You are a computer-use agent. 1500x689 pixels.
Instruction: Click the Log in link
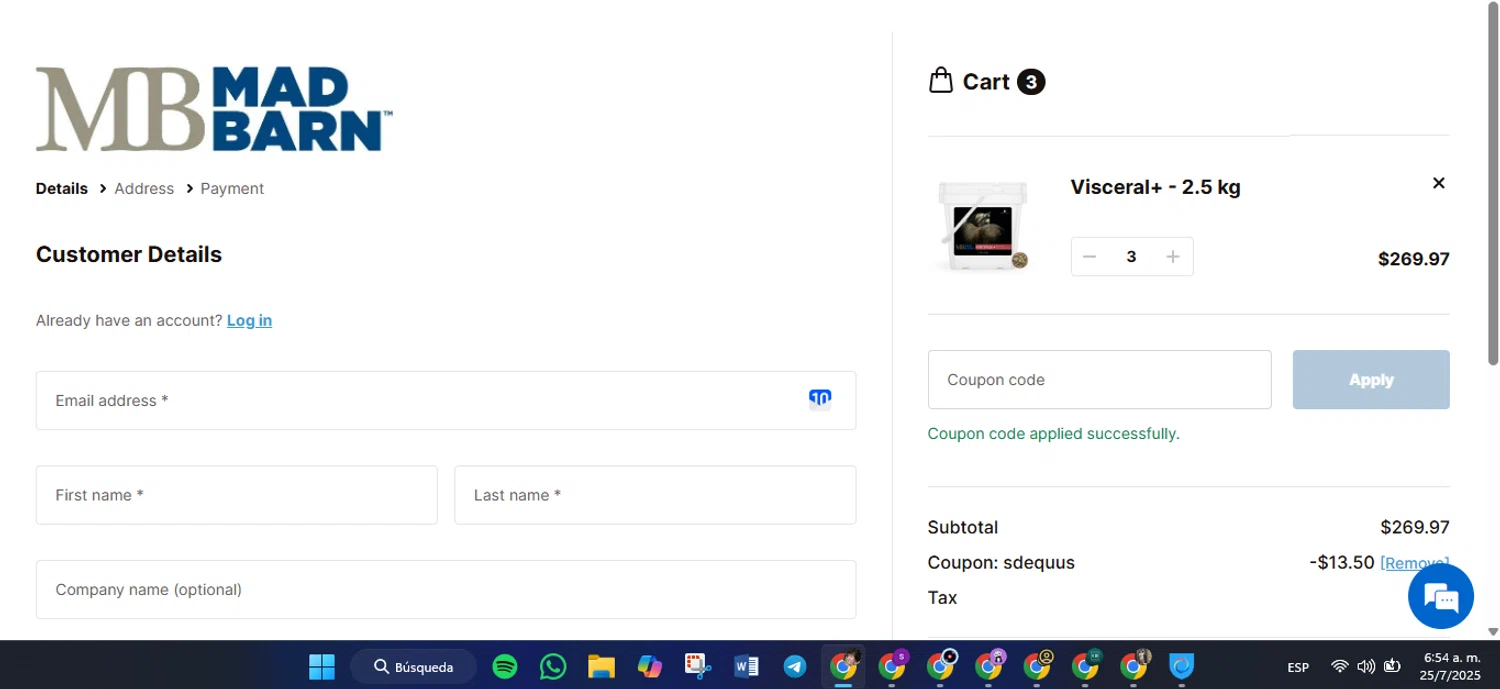249,320
